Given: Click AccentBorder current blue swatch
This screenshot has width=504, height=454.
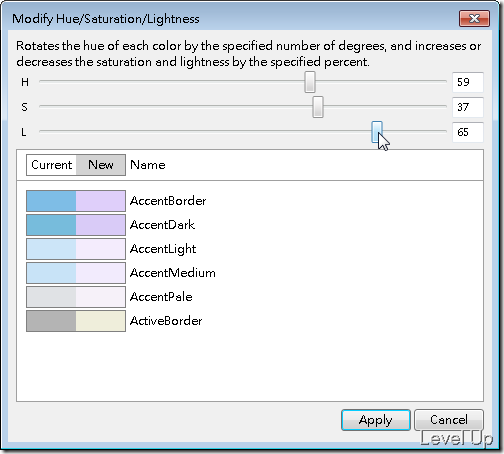Looking at the screenshot, I should tap(51, 201).
